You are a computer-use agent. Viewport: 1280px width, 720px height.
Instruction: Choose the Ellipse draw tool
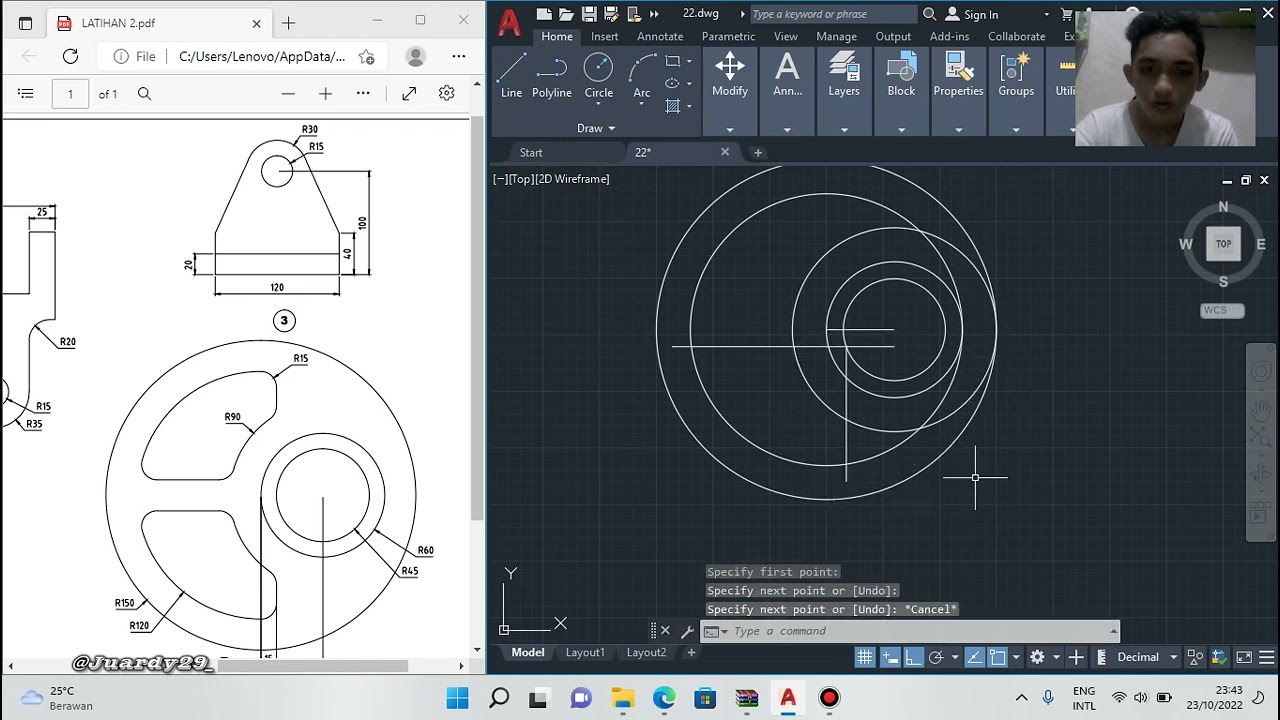click(672, 84)
